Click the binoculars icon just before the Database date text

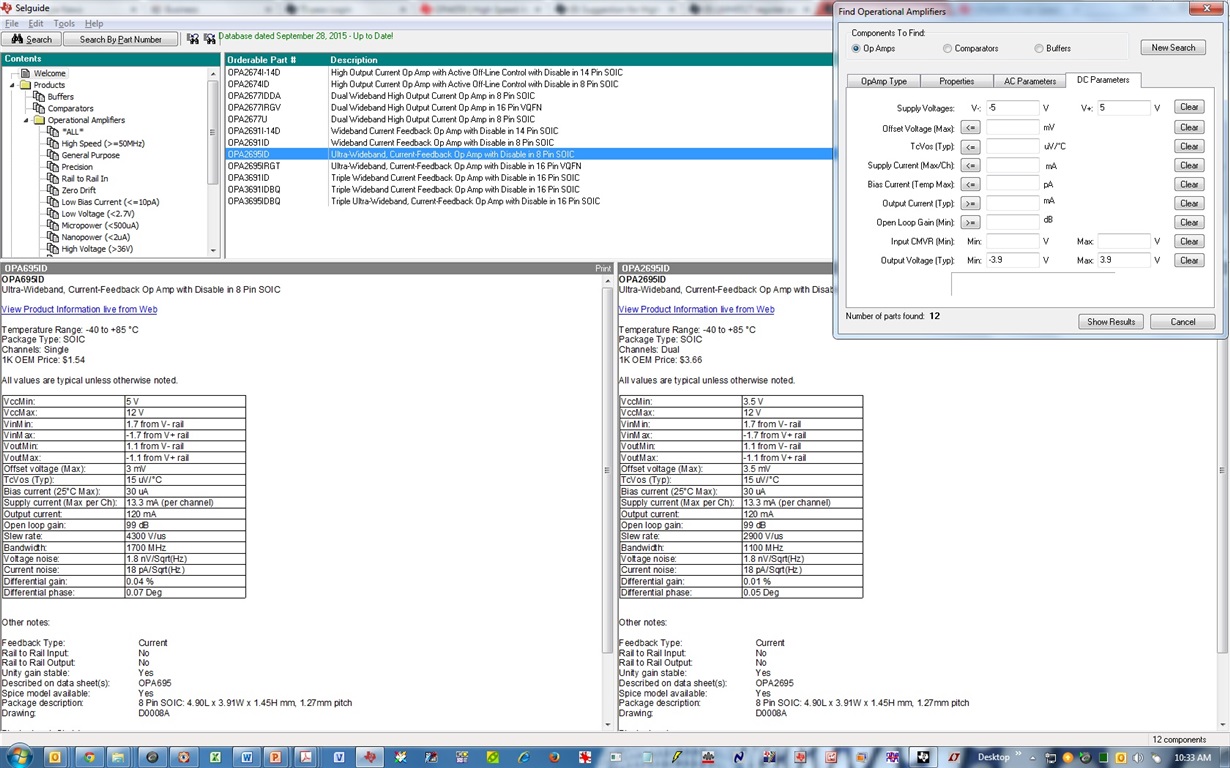click(210, 39)
